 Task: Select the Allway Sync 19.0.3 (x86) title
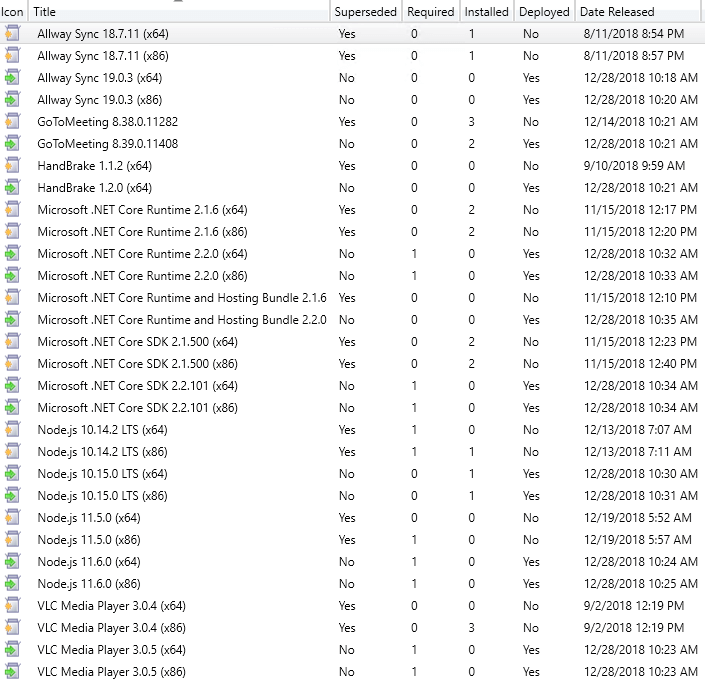pyautogui.click(x=100, y=100)
